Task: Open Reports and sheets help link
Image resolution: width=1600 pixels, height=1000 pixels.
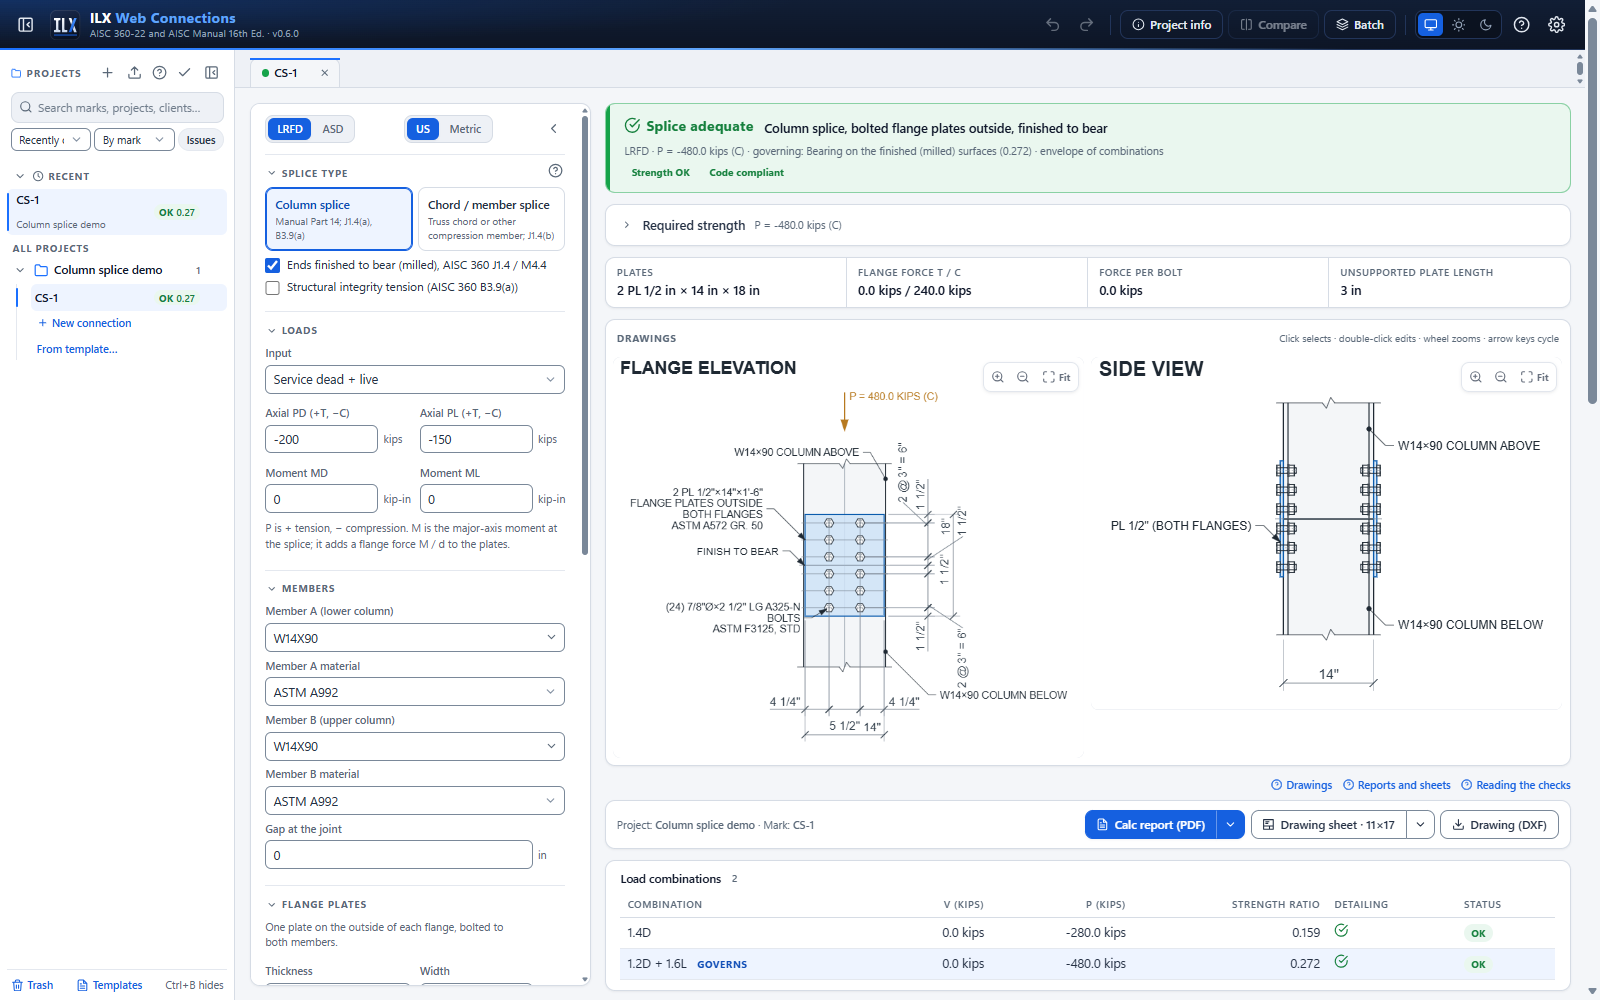Action: tap(1397, 785)
